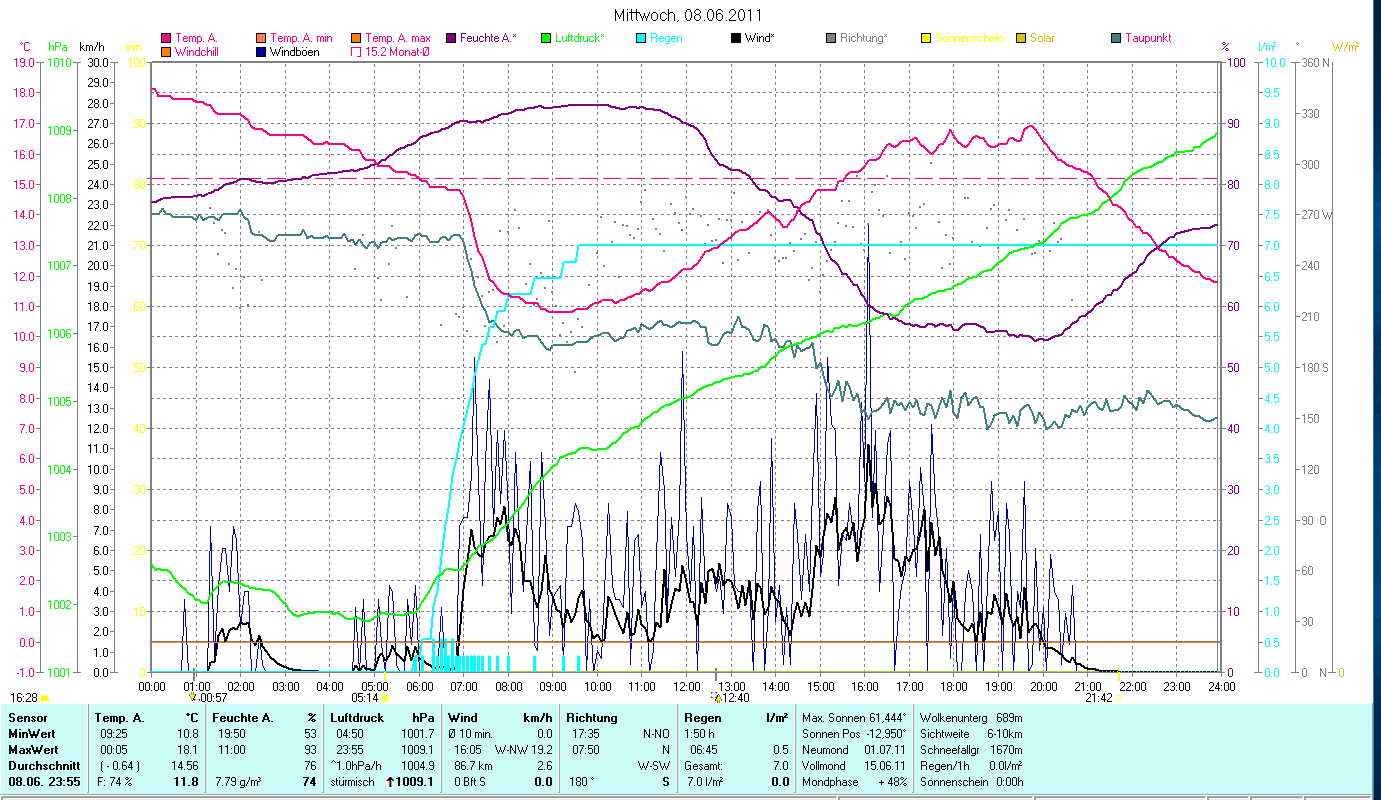
Task: Click the 'Vollmond 15.06.11' entry
Action: 852,765
